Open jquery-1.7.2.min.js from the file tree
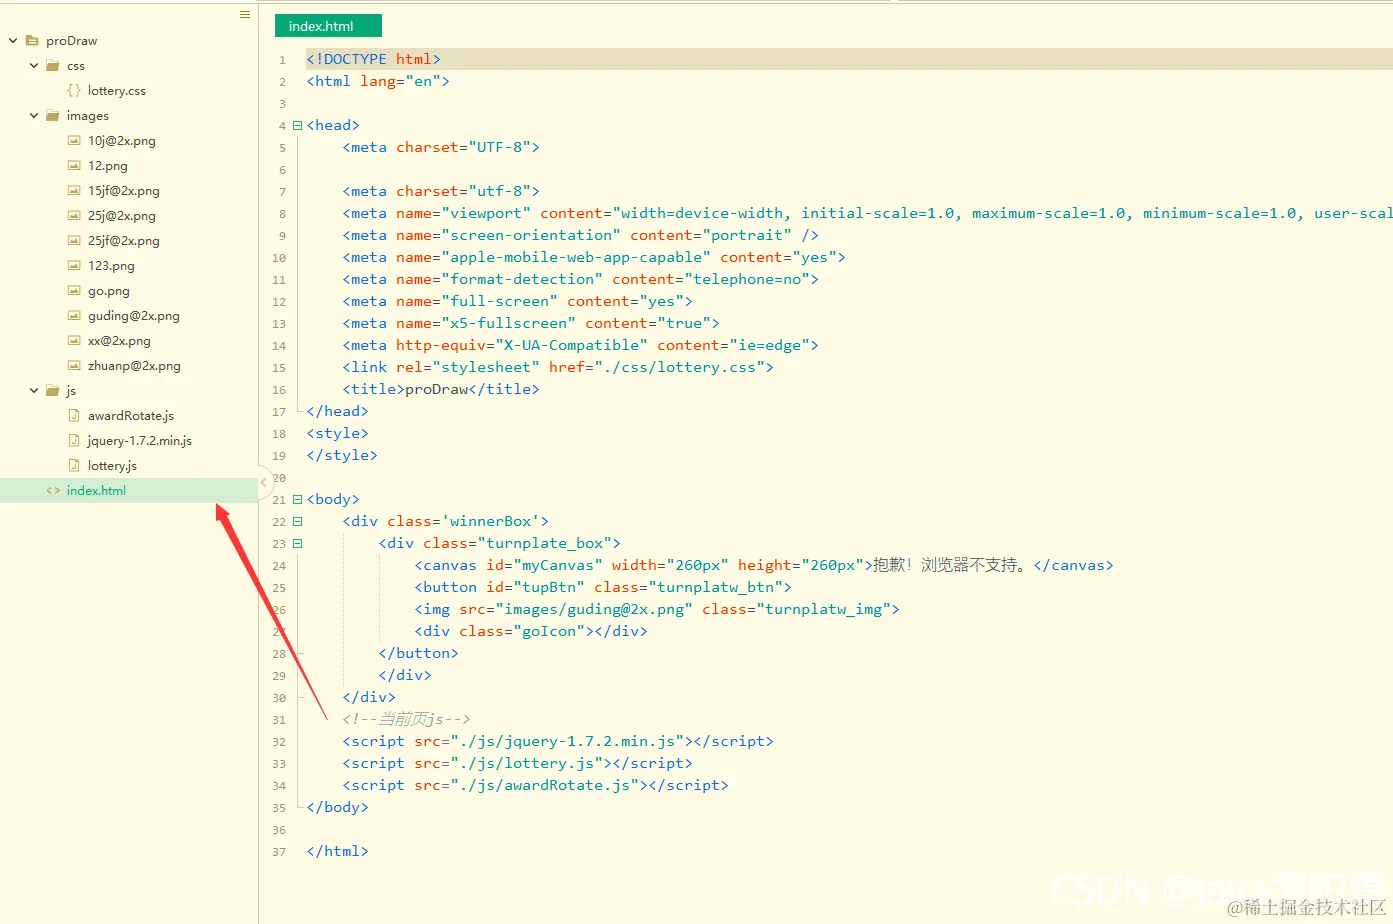 click(139, 441)
